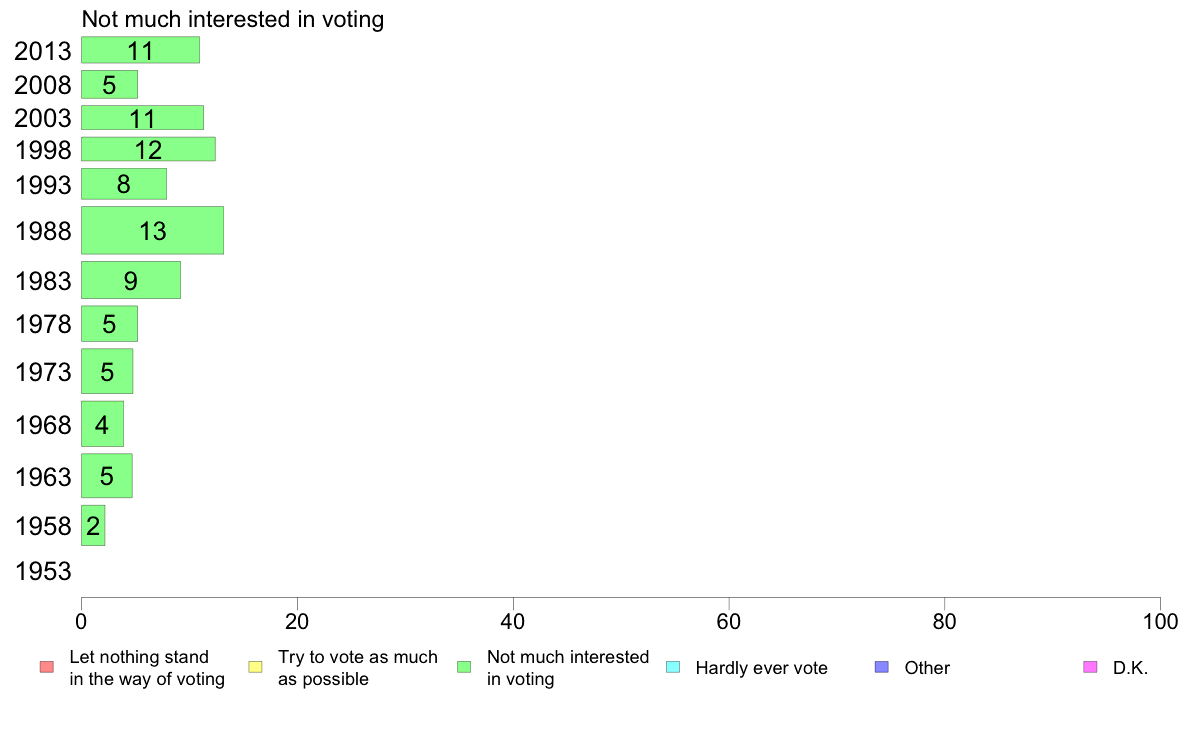Click the 40 tick on the x-axis
This screenshot has width=1188, height=736.
[x=513, y=622]
